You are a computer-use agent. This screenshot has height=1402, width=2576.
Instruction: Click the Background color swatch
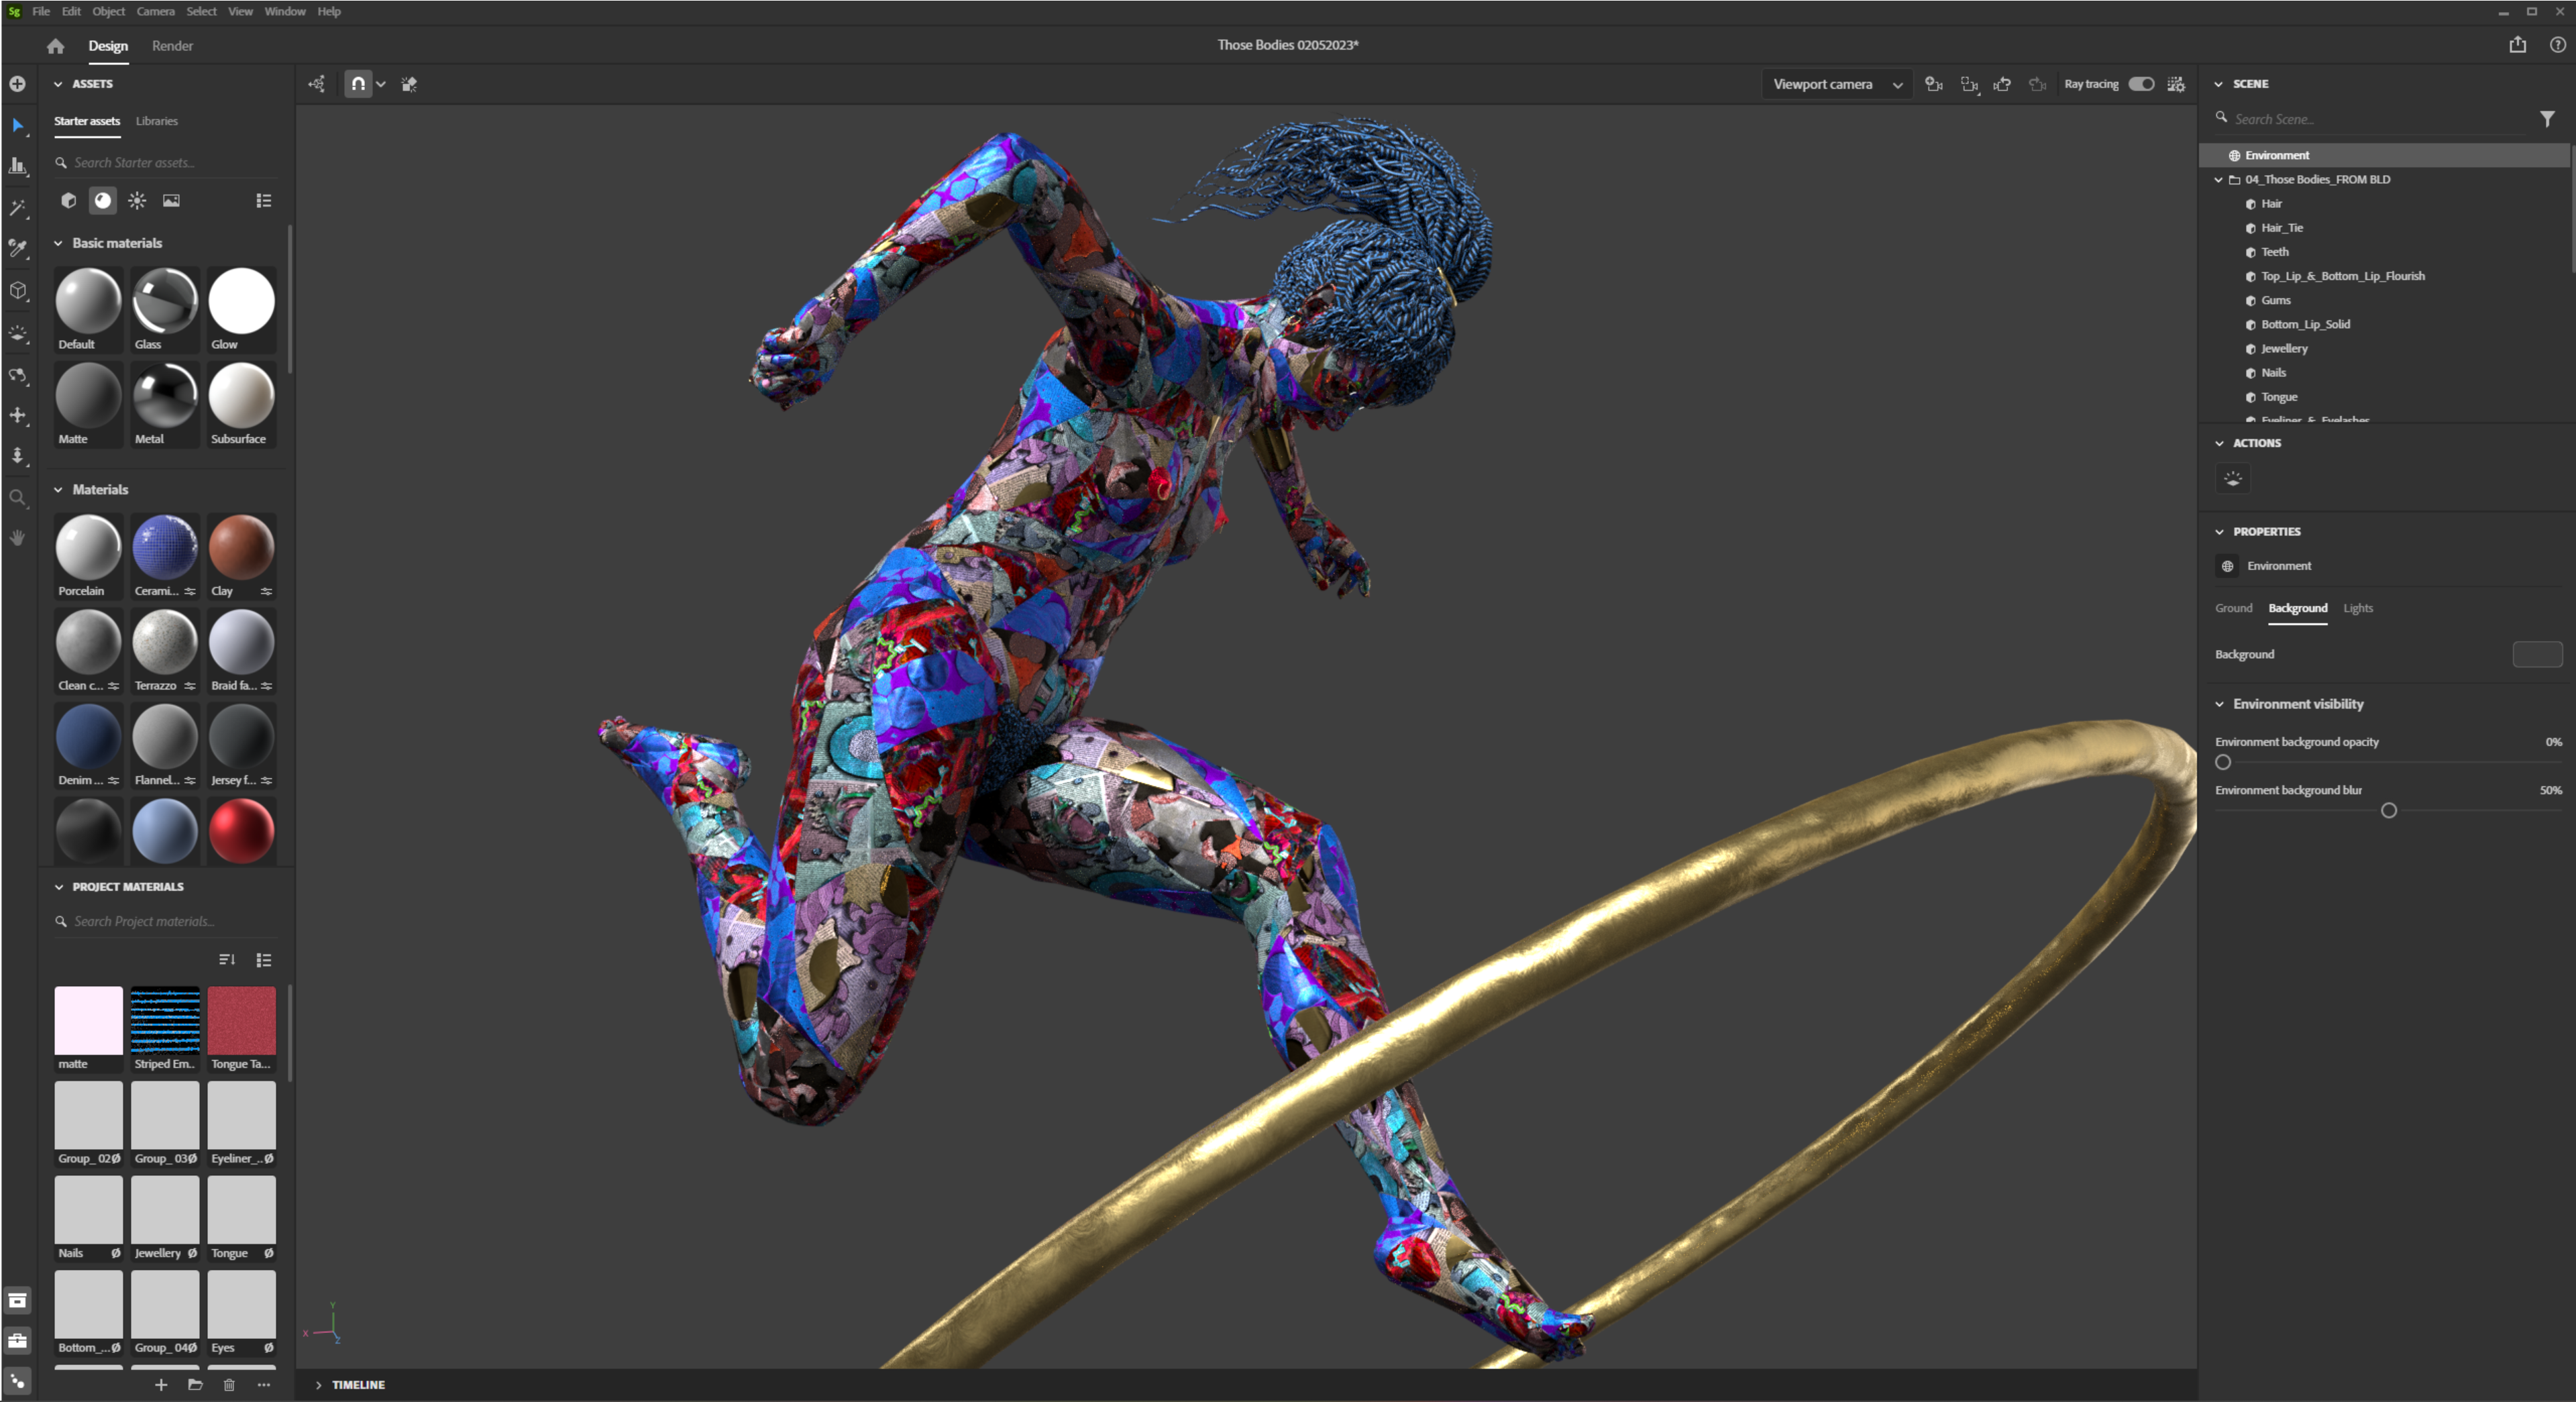[2537, 654]
